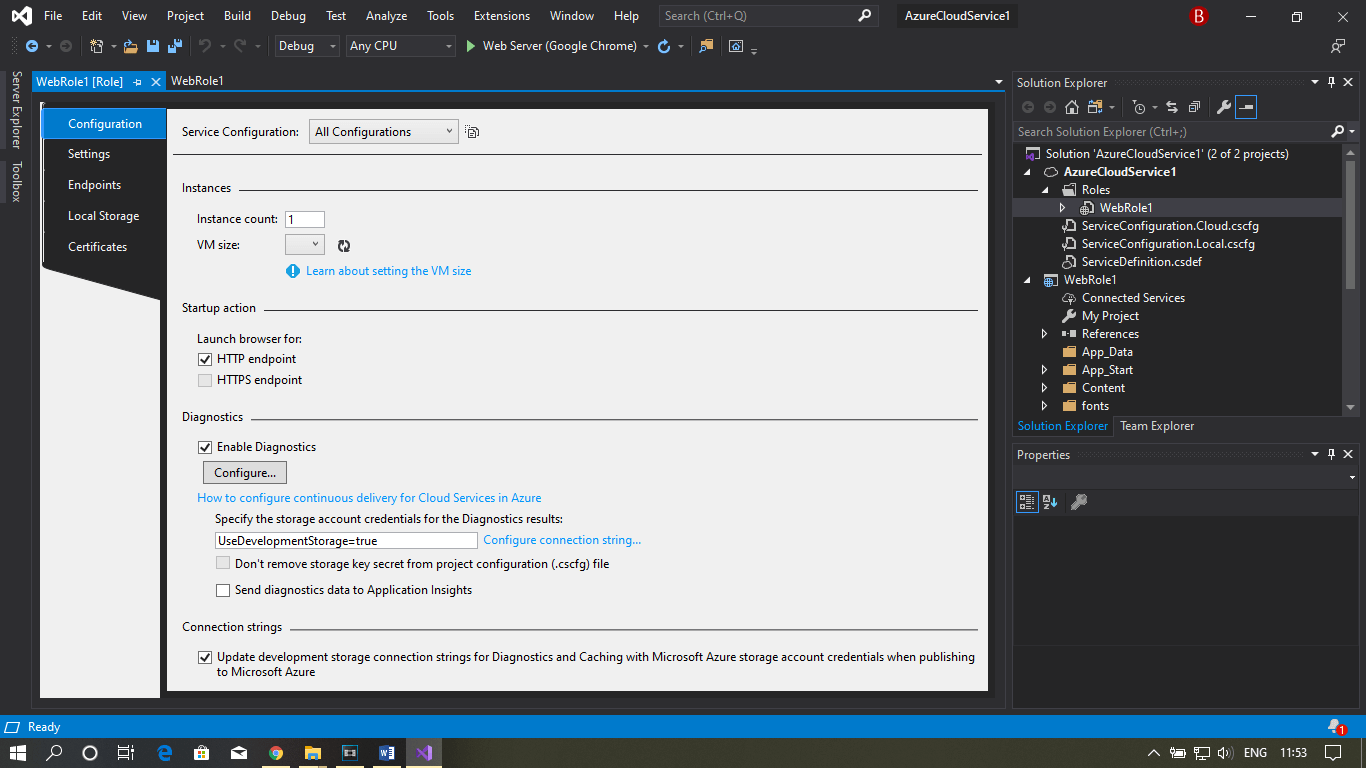Image resolution: width=1366 pixels, height=768 pixels.
Task: Open Microsoft Word from the taskbar
Action: click(x=387, y=753)
